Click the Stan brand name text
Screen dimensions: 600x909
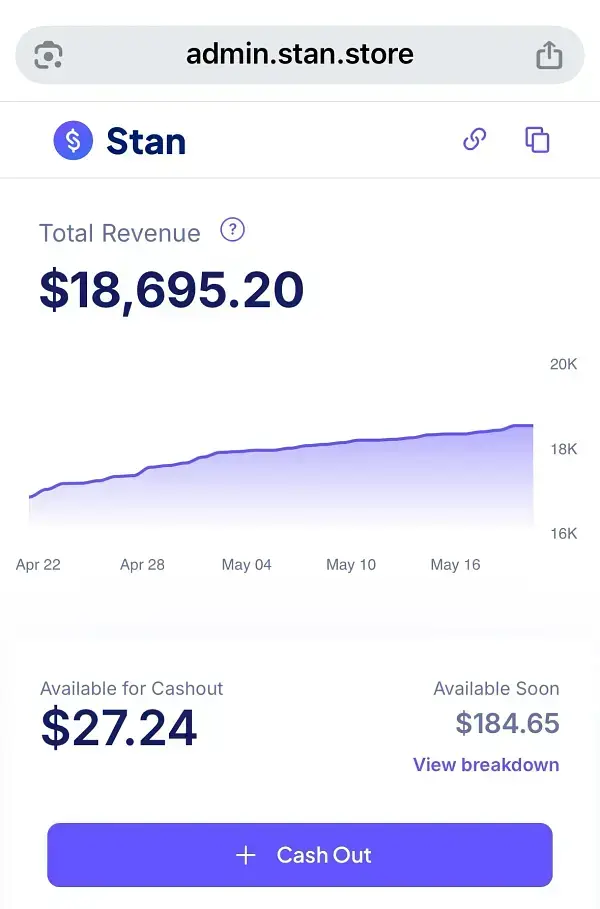tap(146, 141)
